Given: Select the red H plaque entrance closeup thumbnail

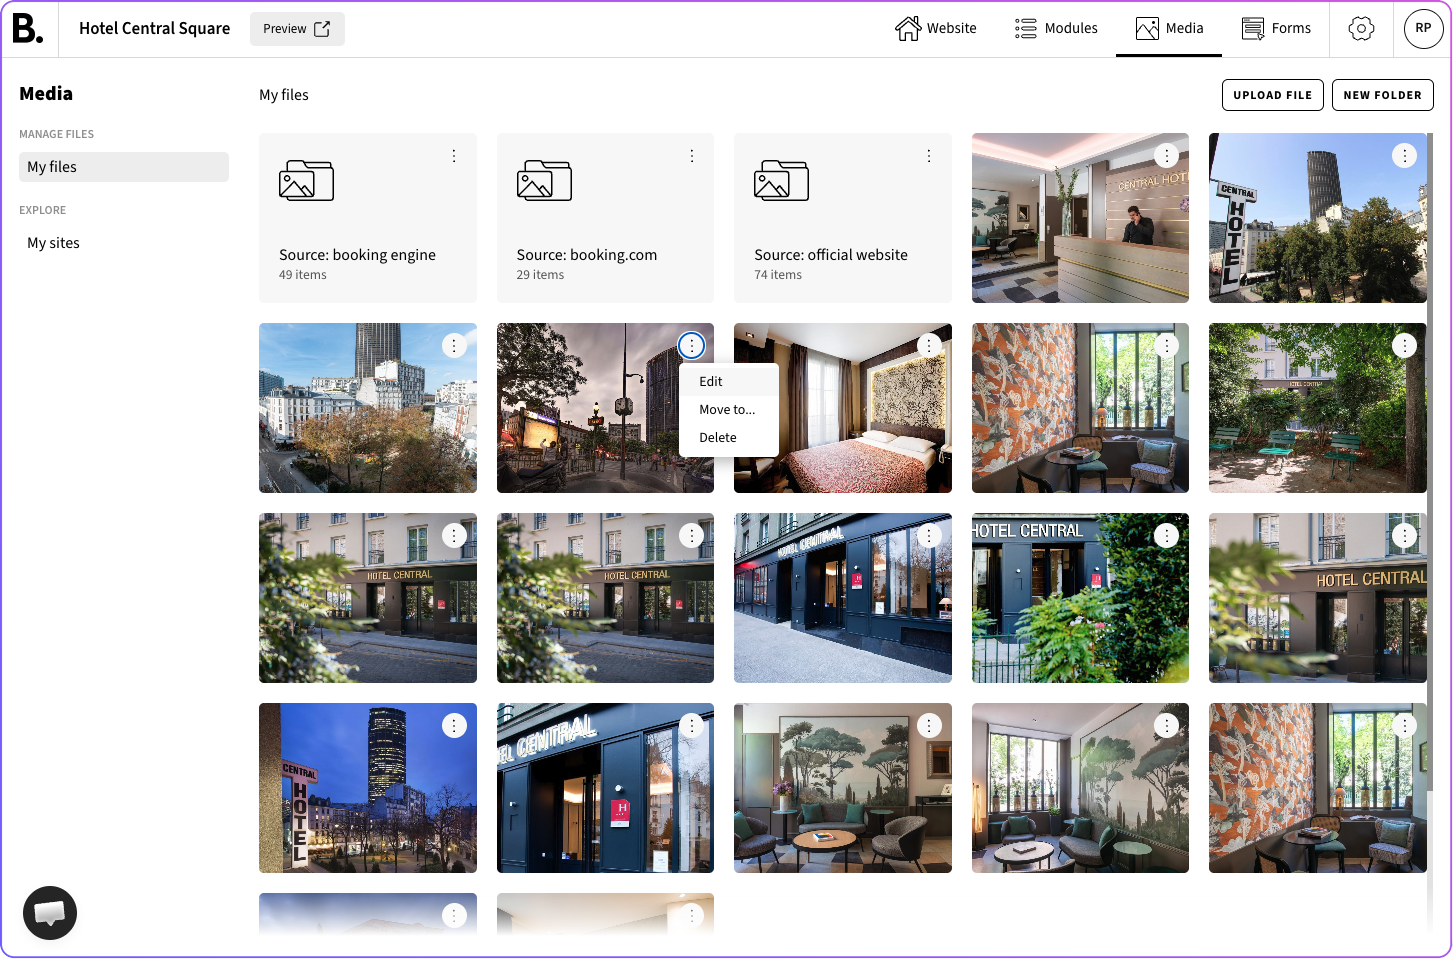Looking at the screenshot, I should tap(605, 788).
